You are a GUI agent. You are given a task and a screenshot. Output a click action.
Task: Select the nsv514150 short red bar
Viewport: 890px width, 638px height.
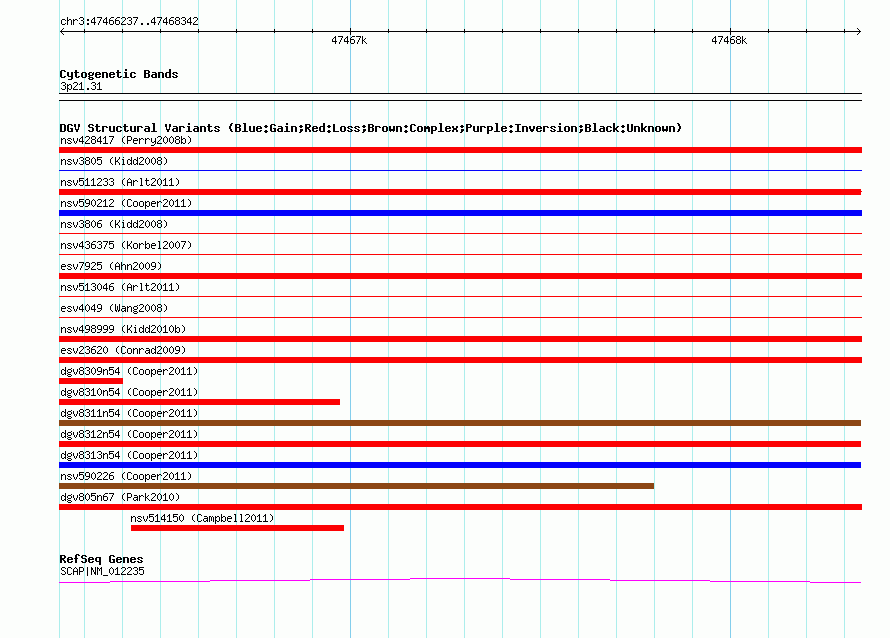coord(237,528)
